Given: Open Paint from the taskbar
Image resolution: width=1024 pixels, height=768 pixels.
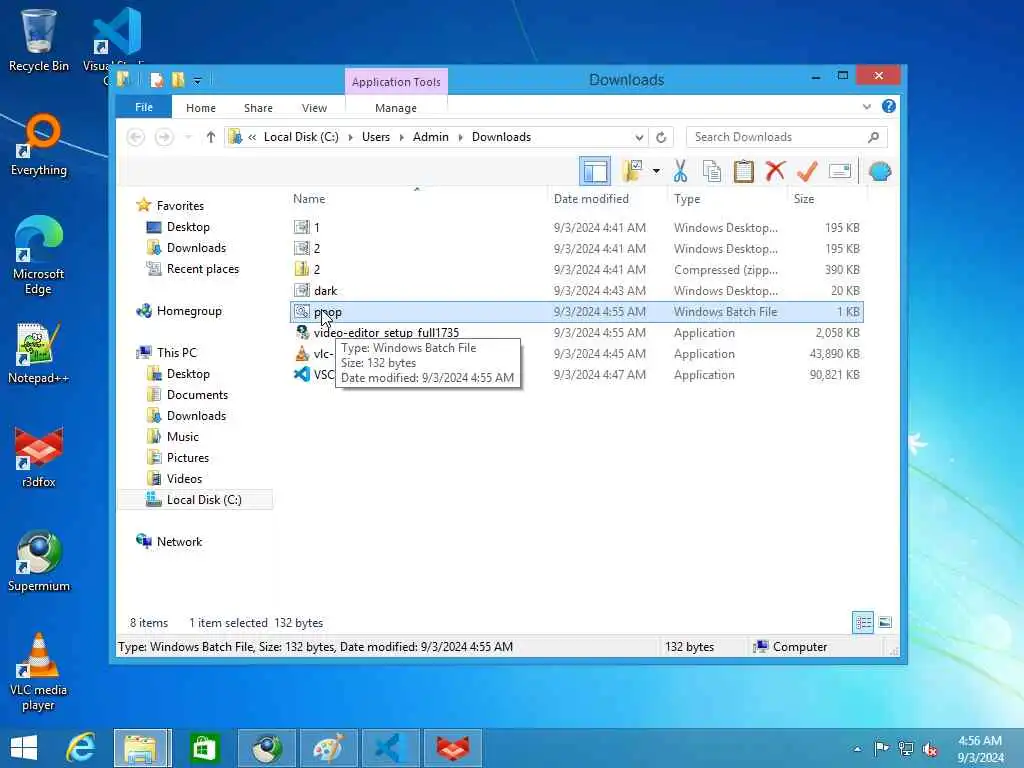Looking at the screenshot, I should click(328, 748).
